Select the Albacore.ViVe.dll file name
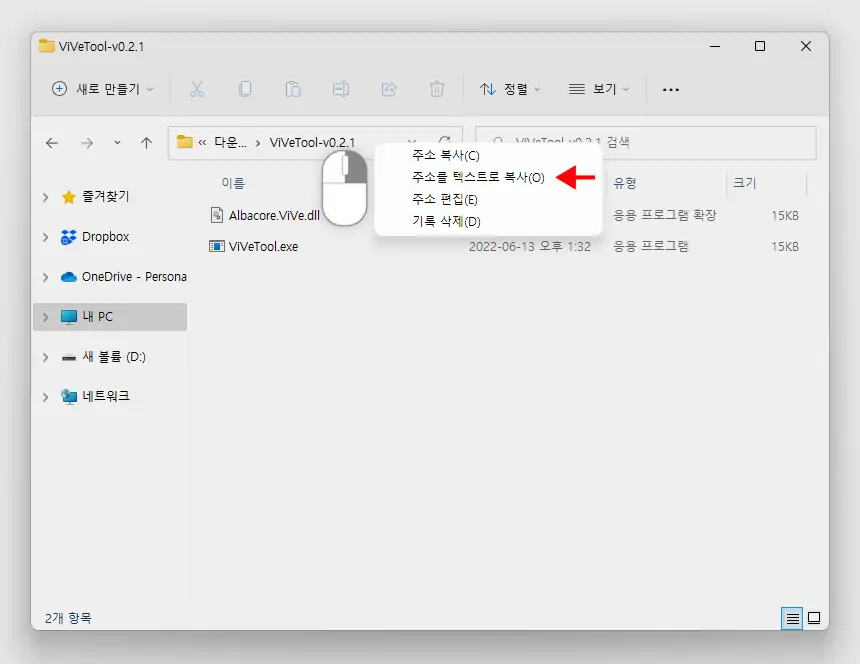860x664 pixels. (274, 215)
